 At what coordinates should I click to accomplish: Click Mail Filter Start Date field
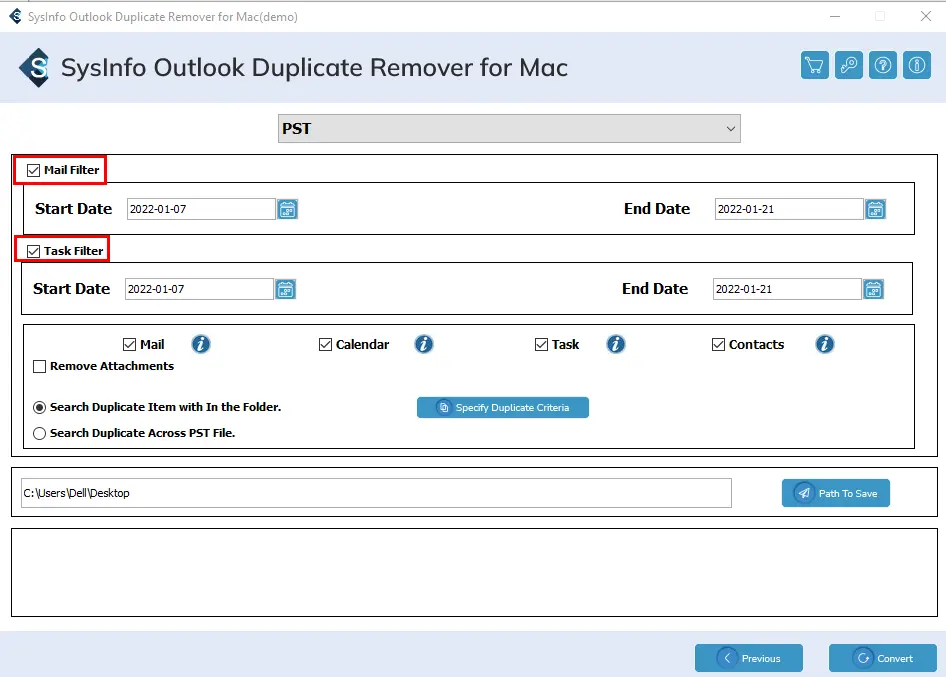201,209
